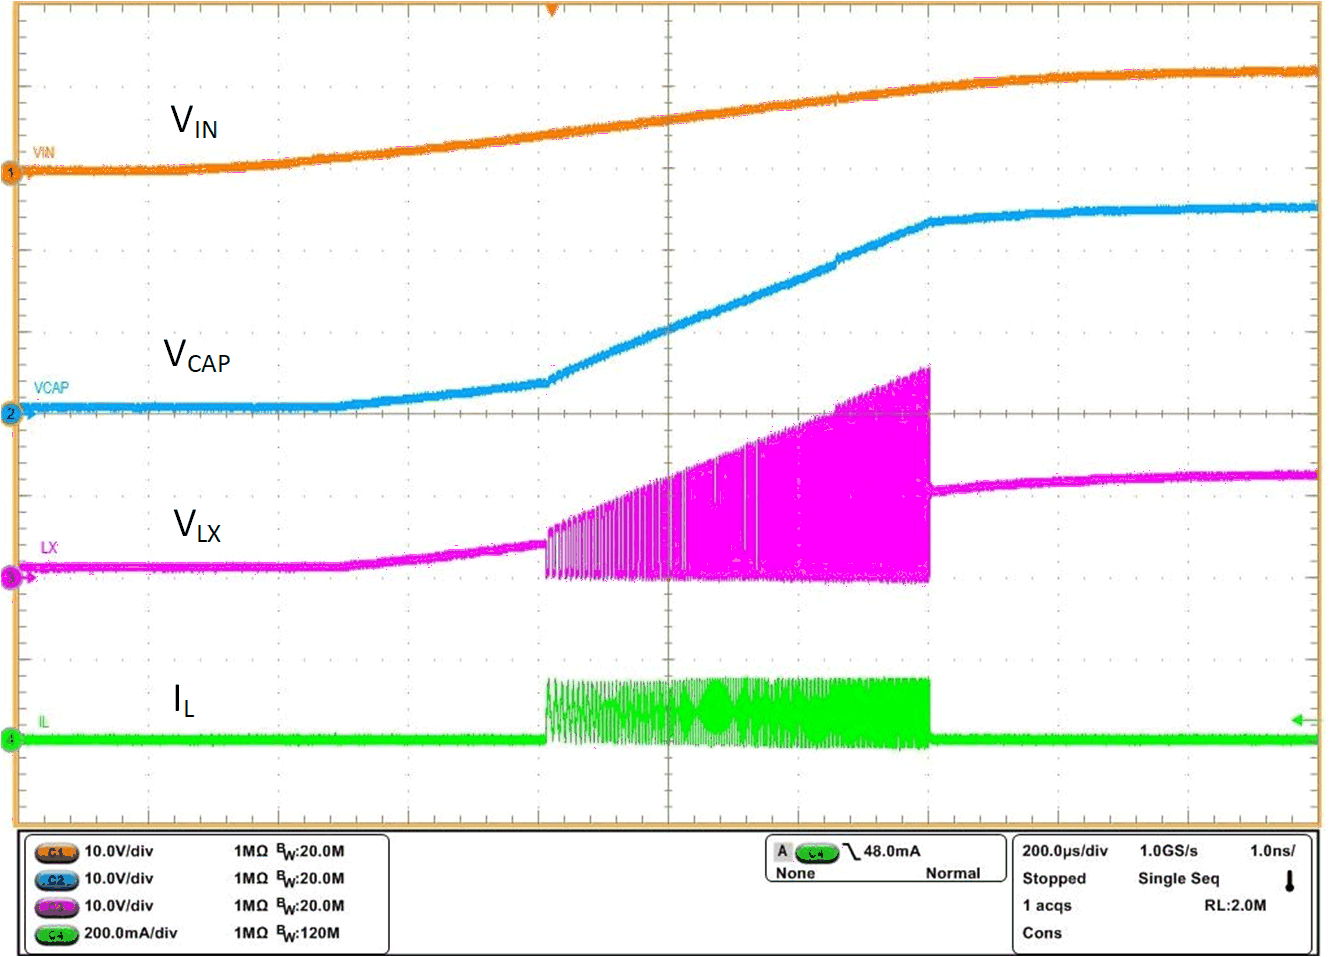Viewport: 1329px width, 957px height.
Task: Click the thermometer icon in acquisition panel
Action: [1289, 881]
